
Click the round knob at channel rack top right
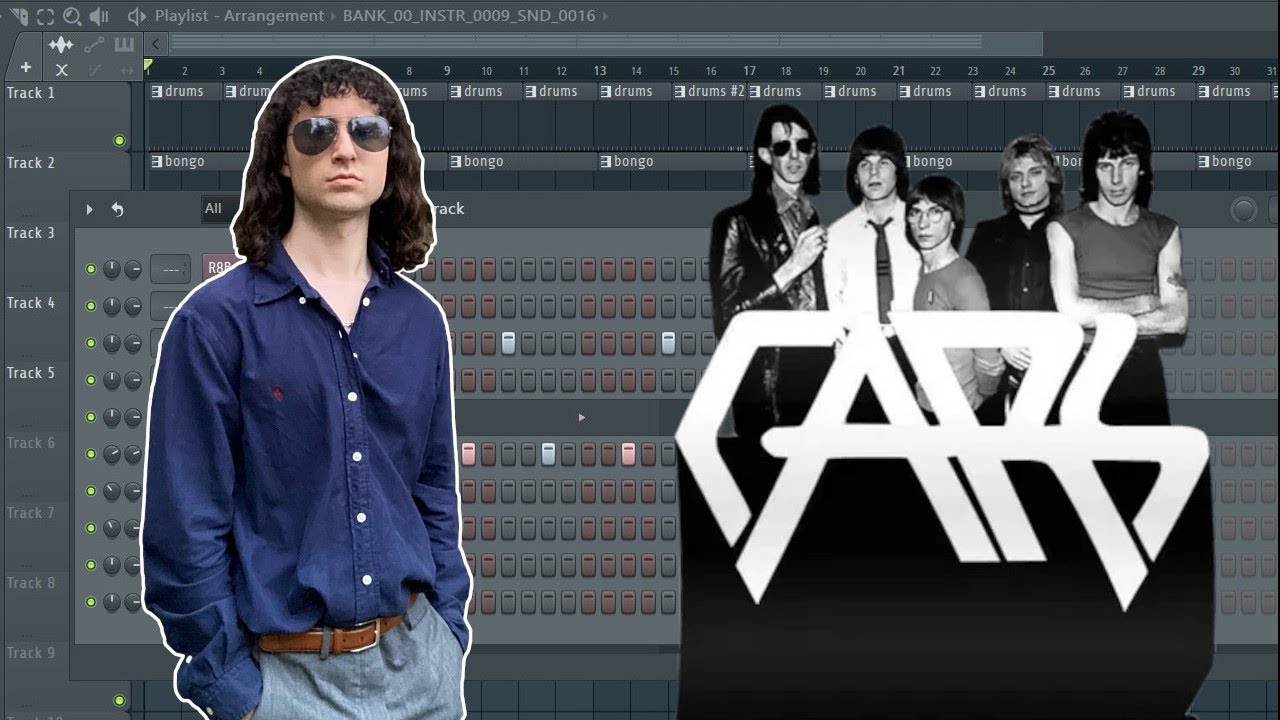pos(1244,210)
